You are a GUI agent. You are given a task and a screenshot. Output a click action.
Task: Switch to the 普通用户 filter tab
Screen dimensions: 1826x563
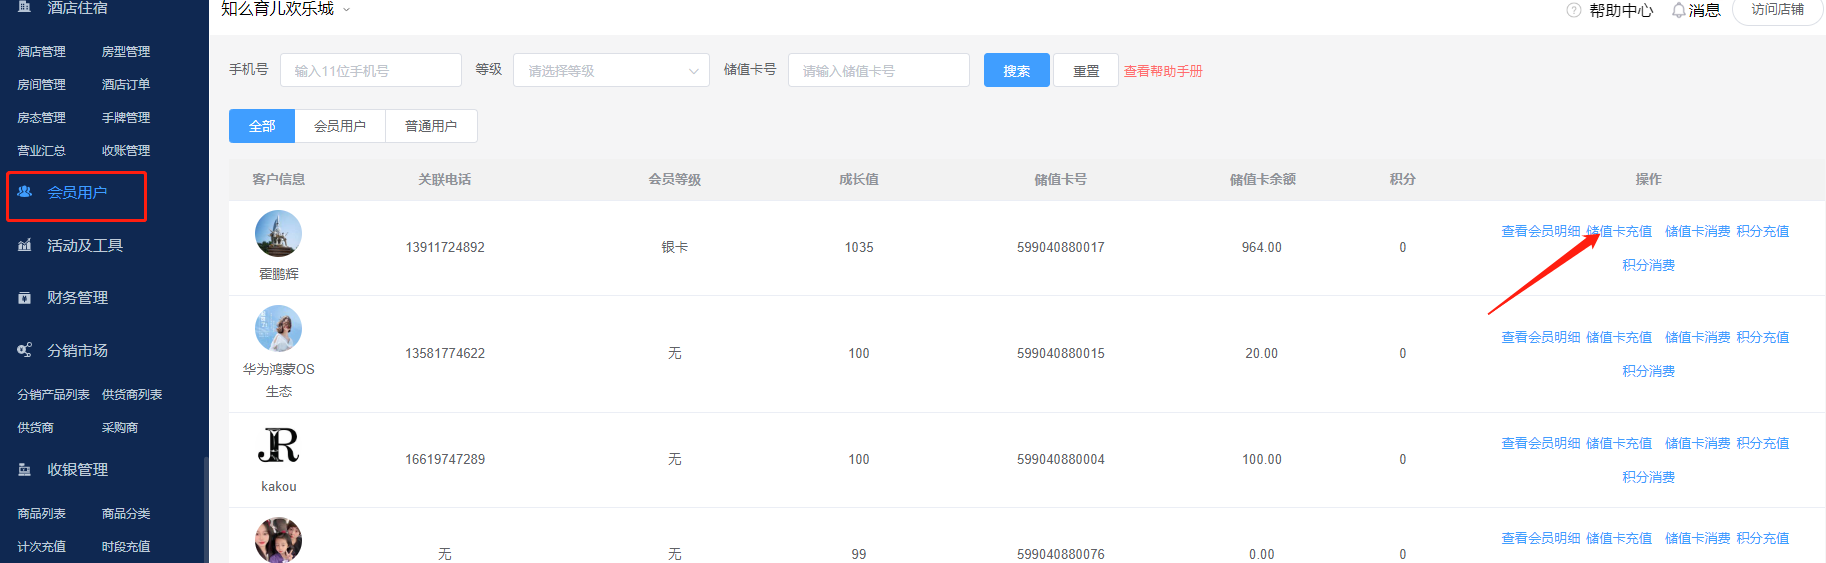coord(431,126)
